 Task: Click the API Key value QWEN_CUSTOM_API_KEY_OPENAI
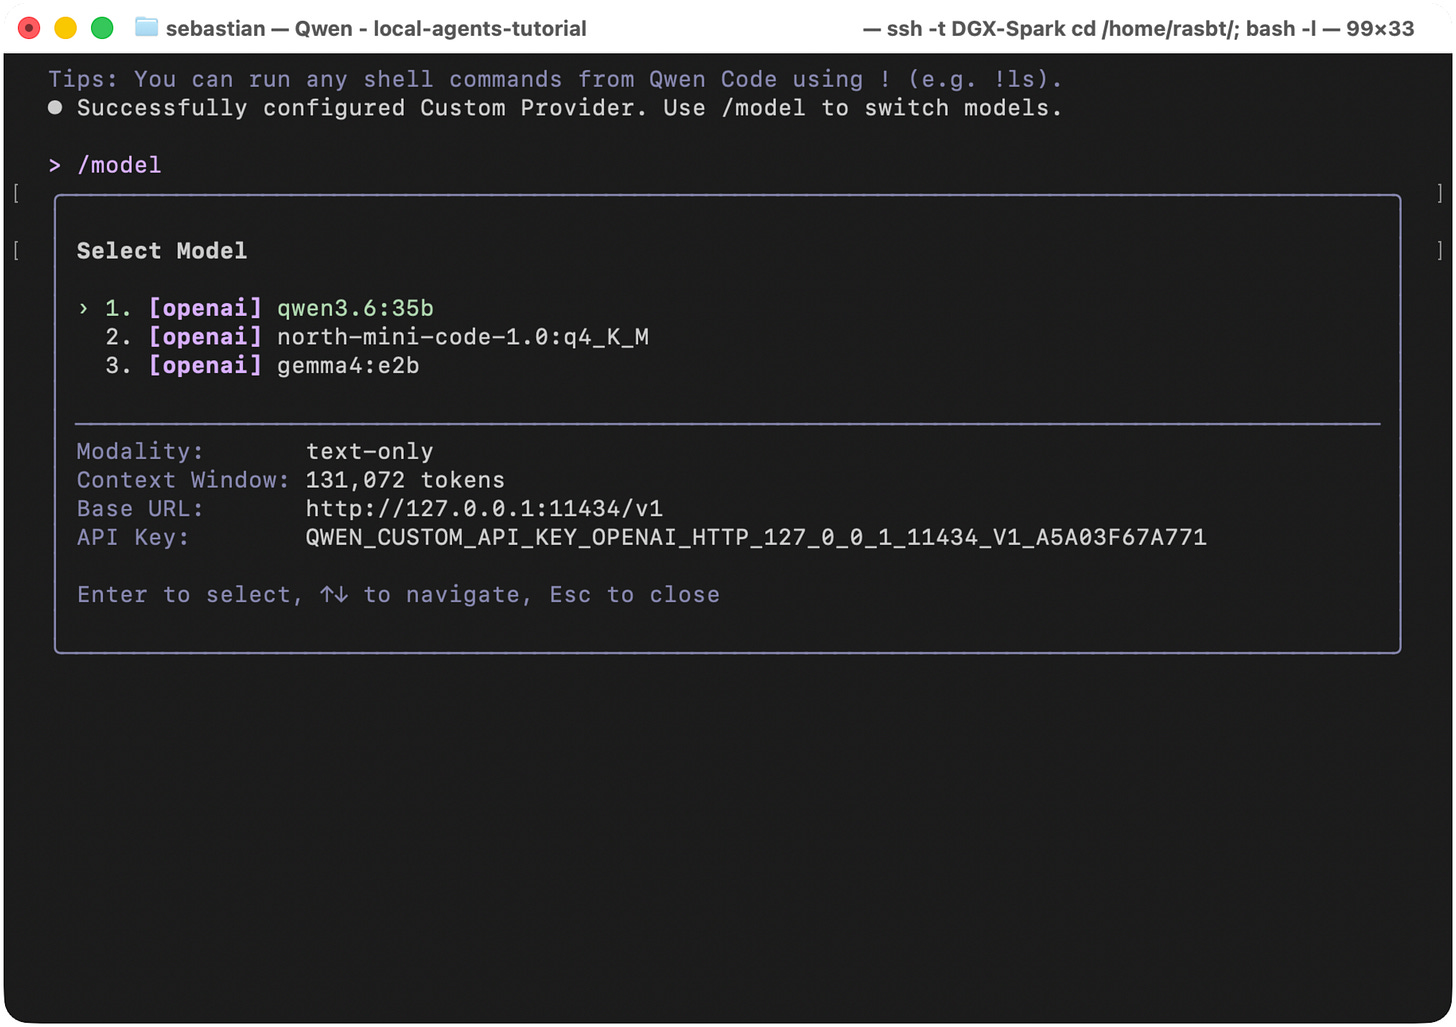tap(756, 538)
